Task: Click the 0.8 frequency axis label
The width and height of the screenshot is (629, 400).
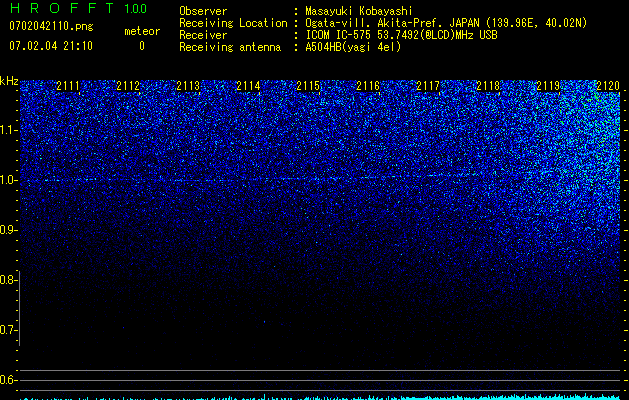Action: 7,280
